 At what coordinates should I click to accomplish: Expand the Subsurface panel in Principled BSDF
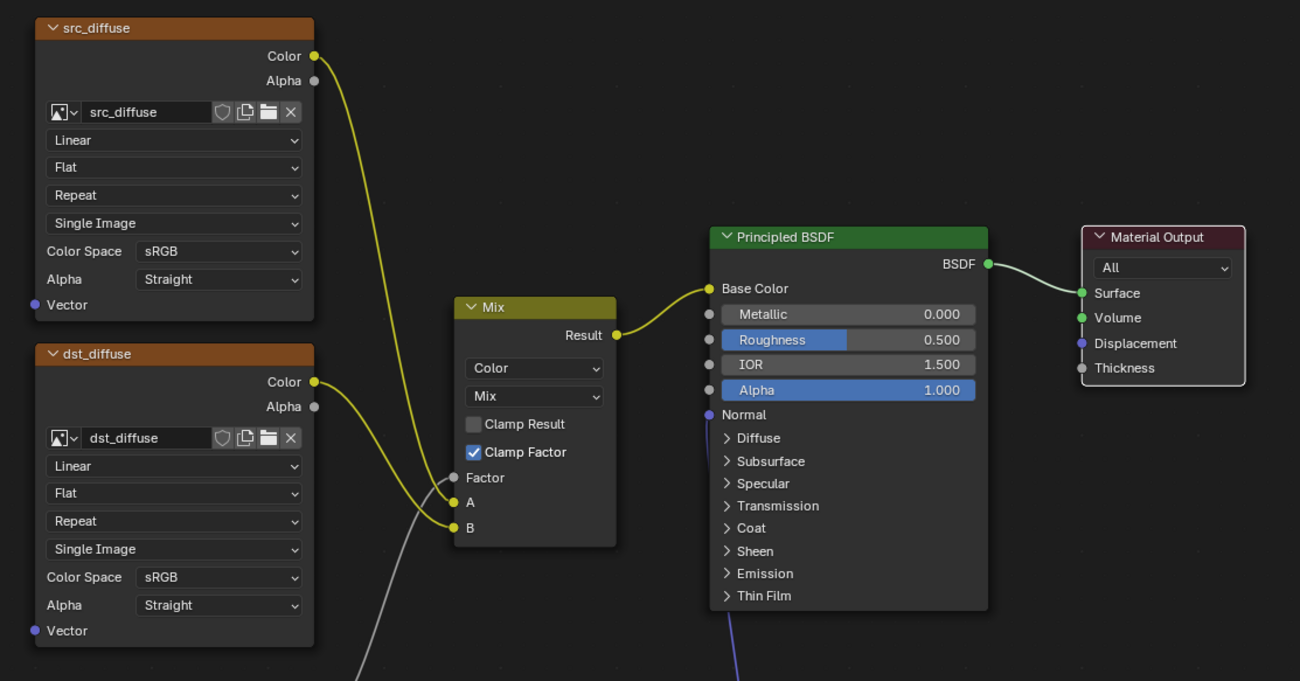[x=728, y=461]
